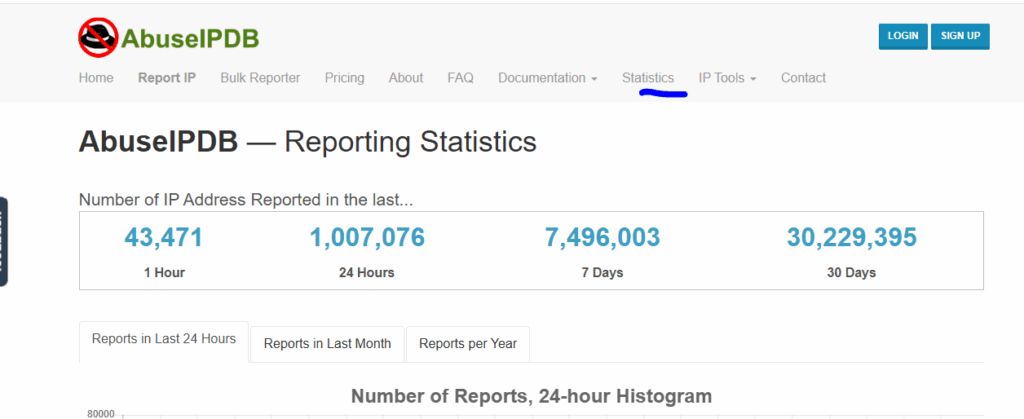Open the Contact page
Viewport: 1024px width, 419px height.
point(803,78)
